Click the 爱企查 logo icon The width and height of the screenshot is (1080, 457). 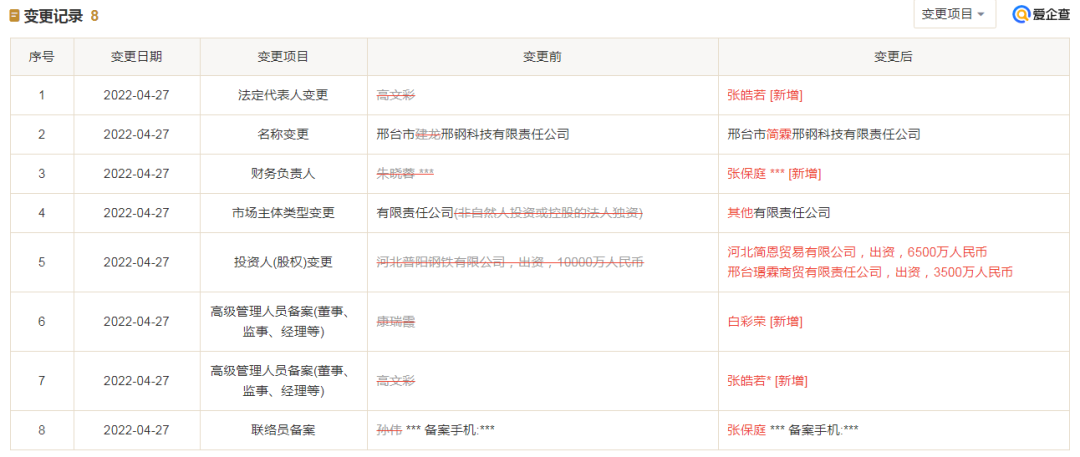(x=1021, y=14)
